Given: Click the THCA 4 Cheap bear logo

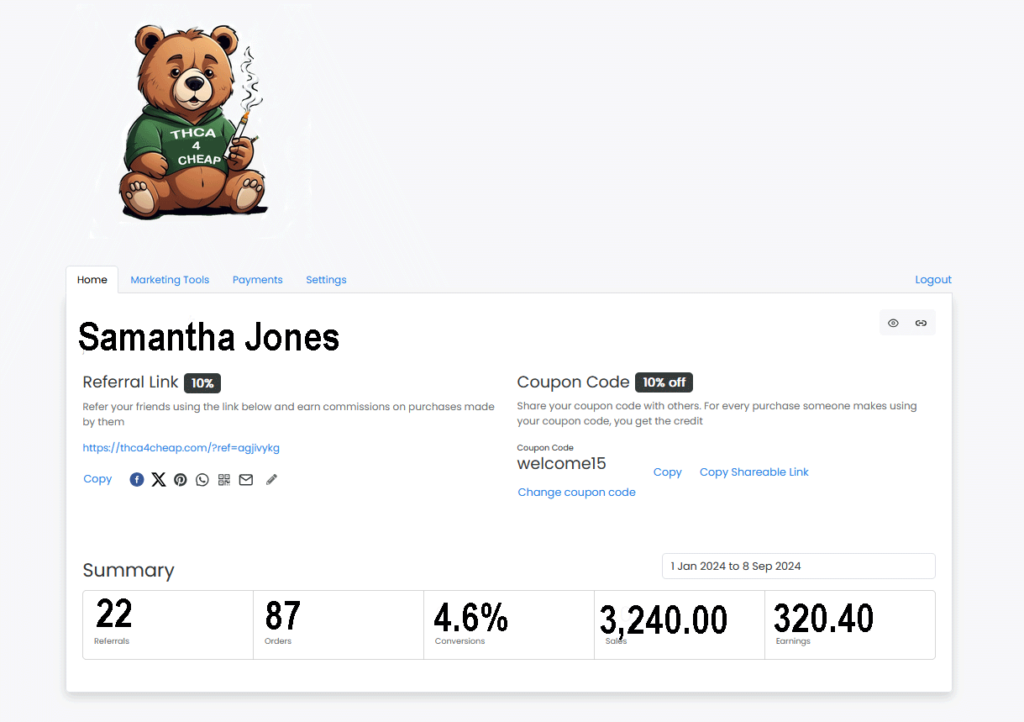Looking at the screenshot, I should coord(192,121).
